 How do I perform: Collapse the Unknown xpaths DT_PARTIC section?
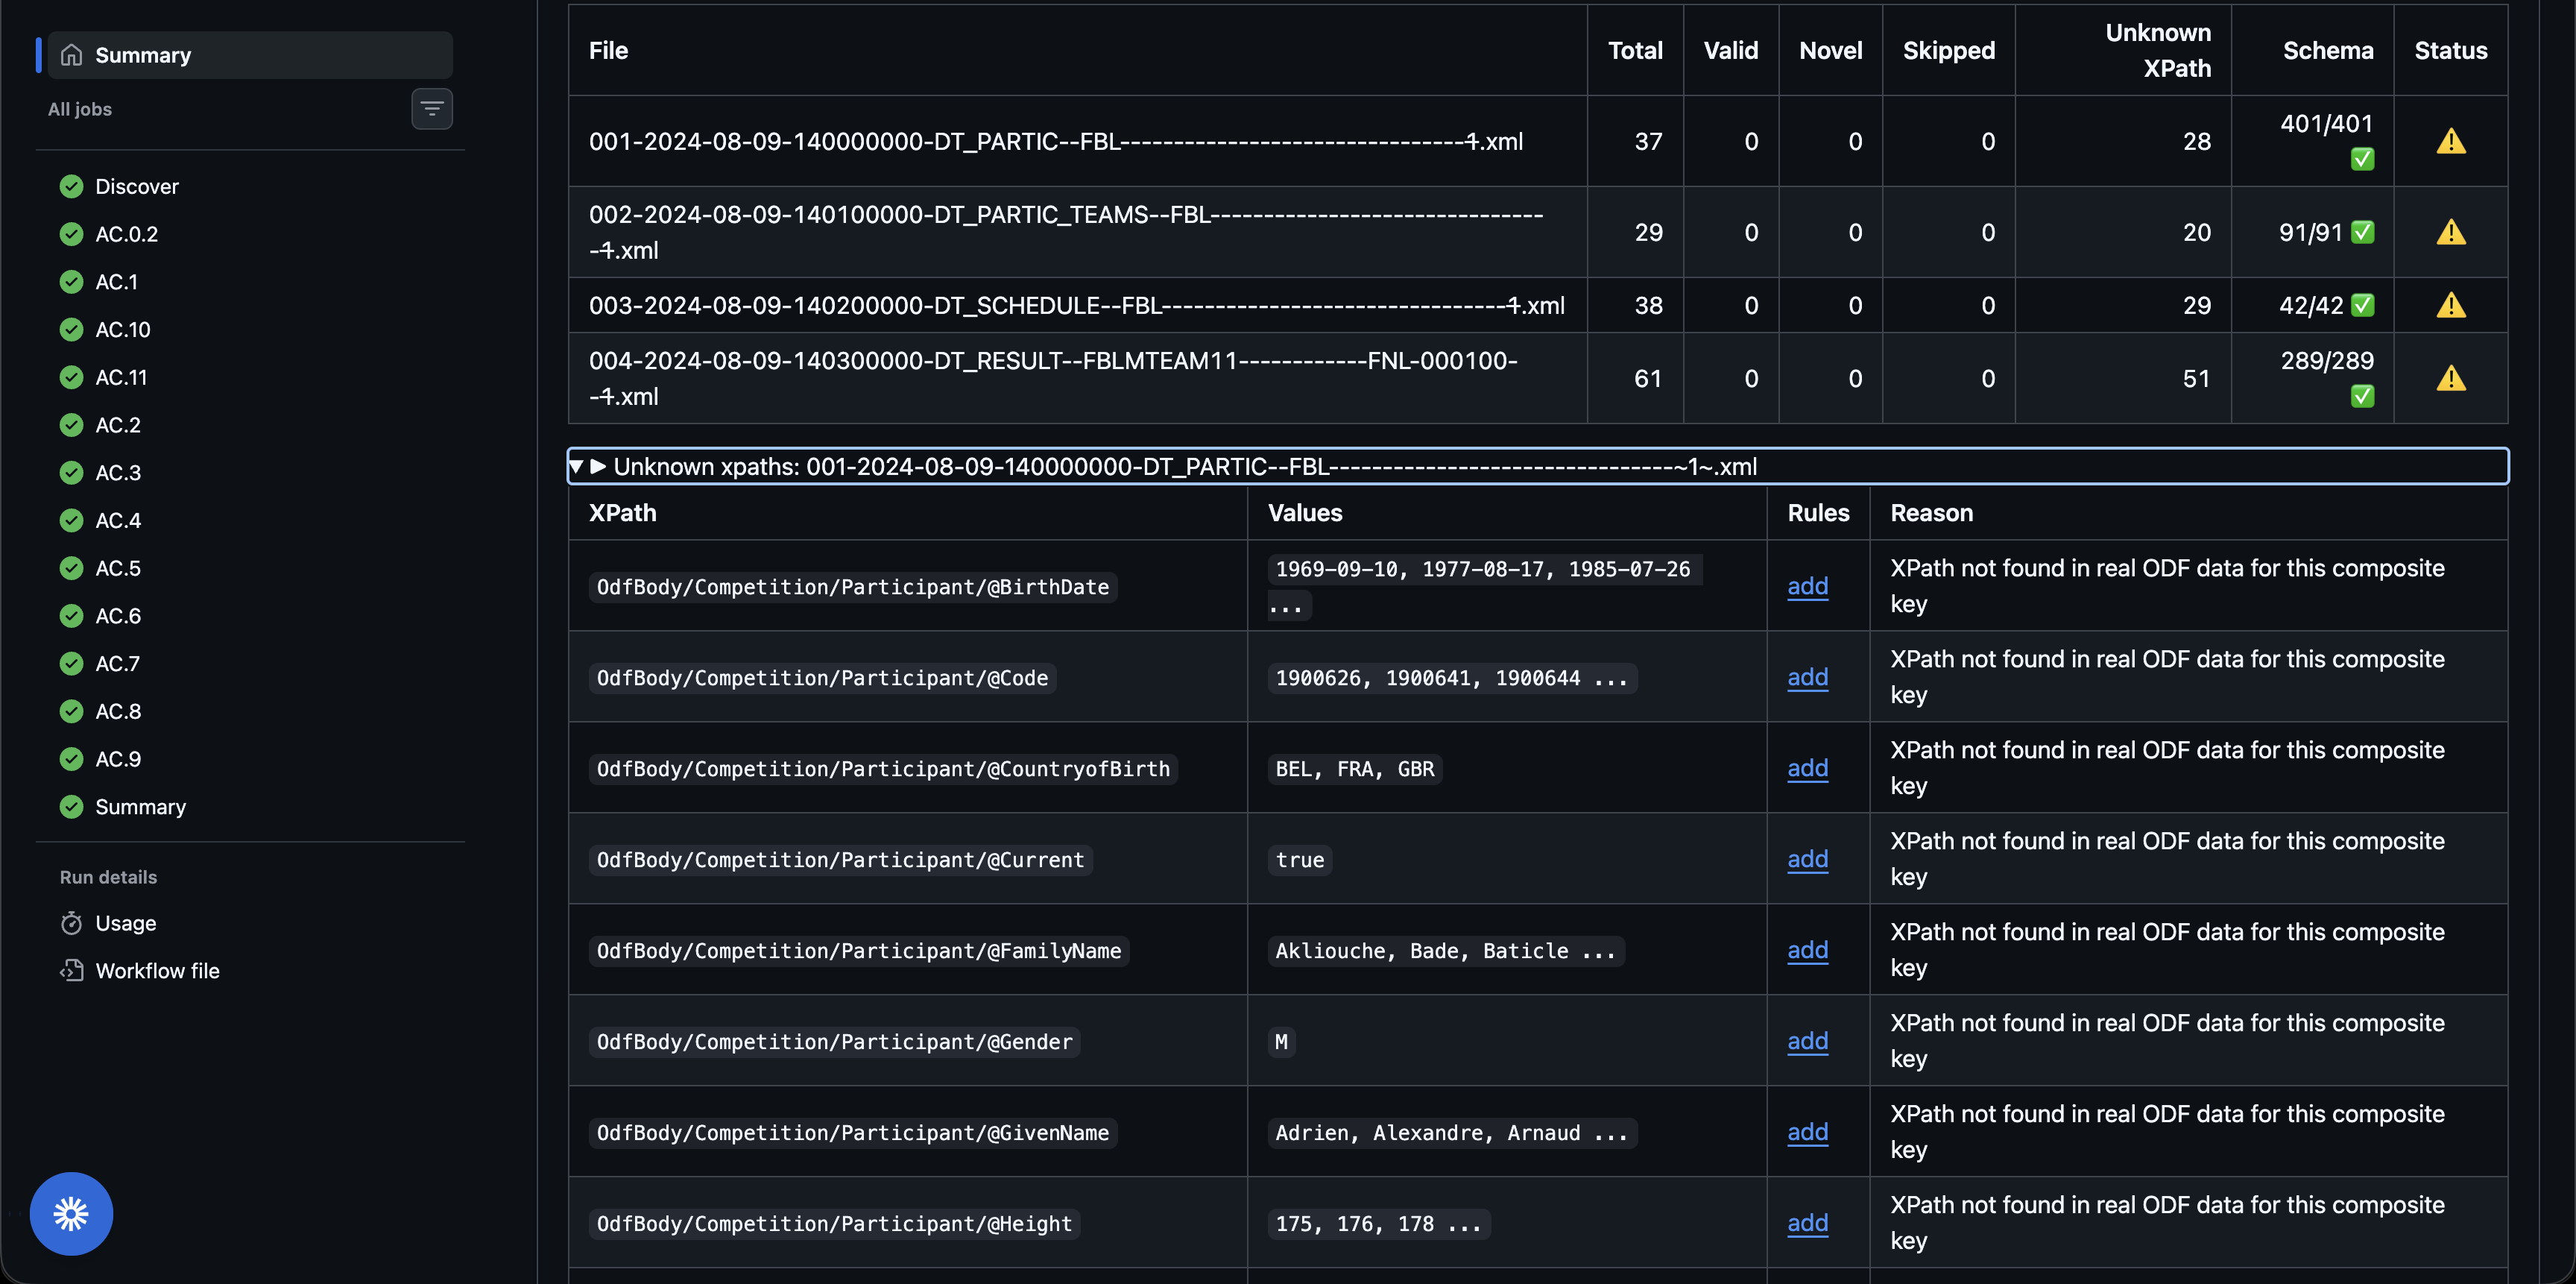tap(1537, 466)
